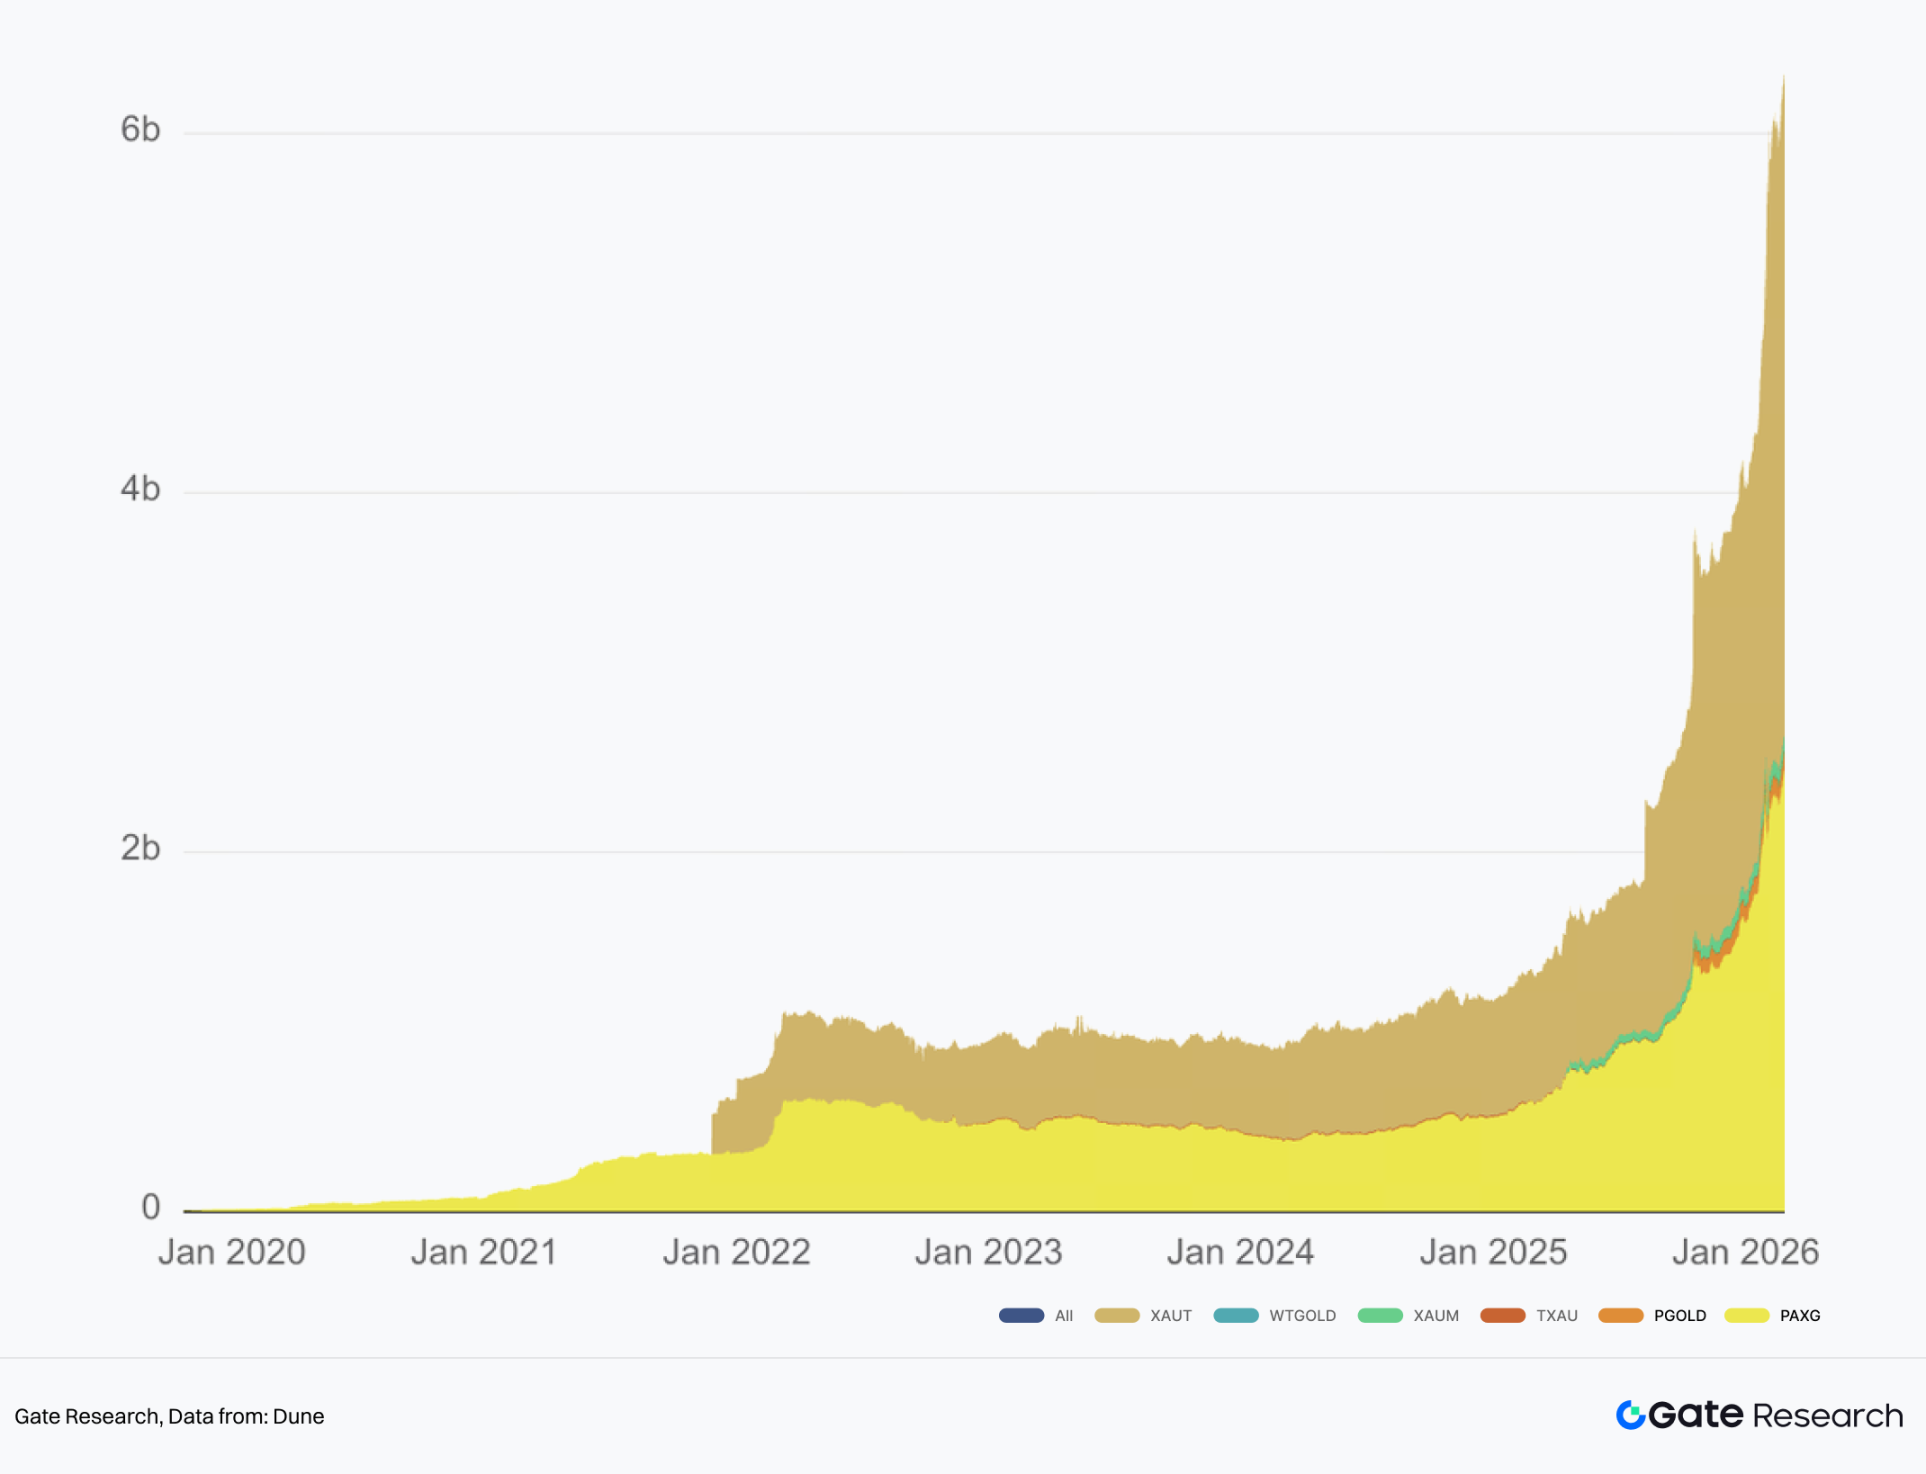
Task: Select the XAUT legend text label
Action: 1170,1315
